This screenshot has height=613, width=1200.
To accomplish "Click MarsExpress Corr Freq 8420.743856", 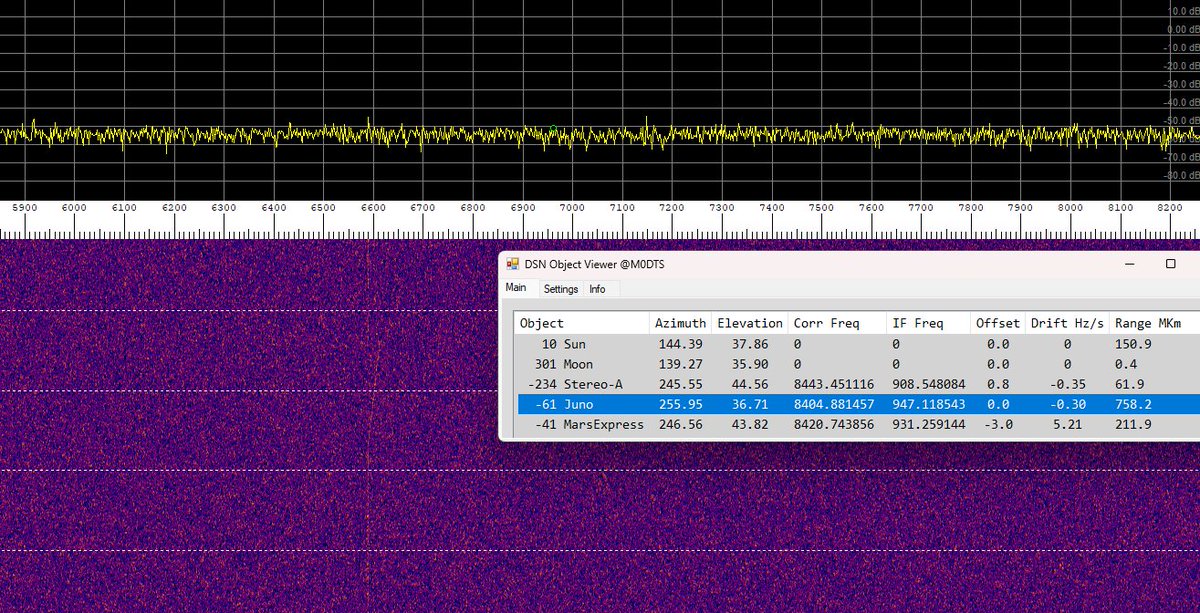I will coord(832,424).
